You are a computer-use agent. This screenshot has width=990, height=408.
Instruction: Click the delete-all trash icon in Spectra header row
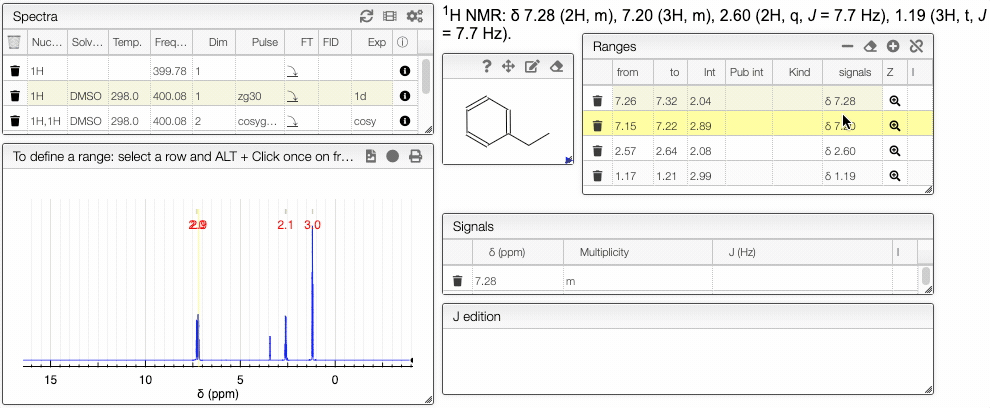click(x=14, y=42)
